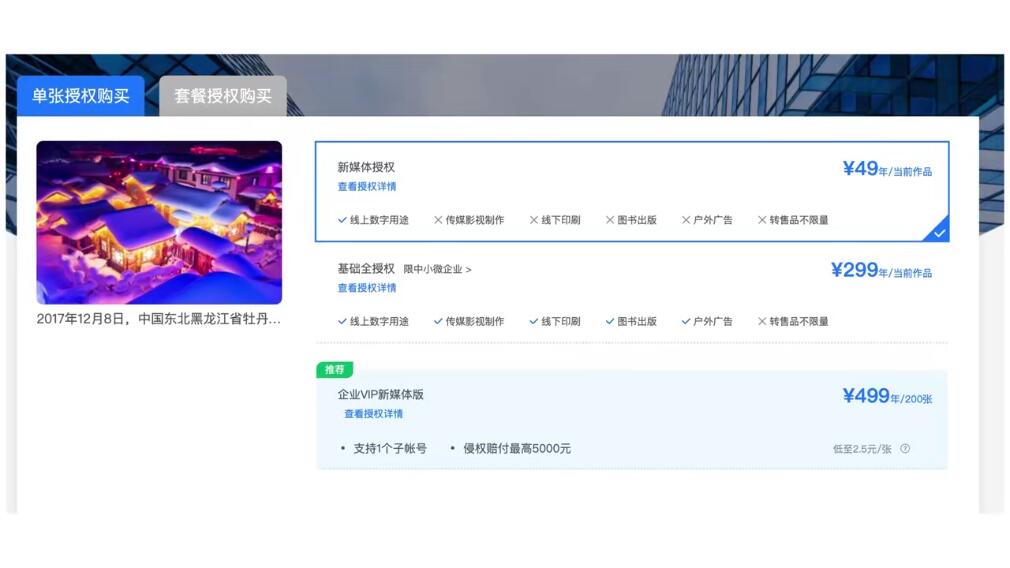The image size is (1010, 568).
Task: Click the X icon beside 户外广告 in 新媒体授权
Action: [686, 220]
